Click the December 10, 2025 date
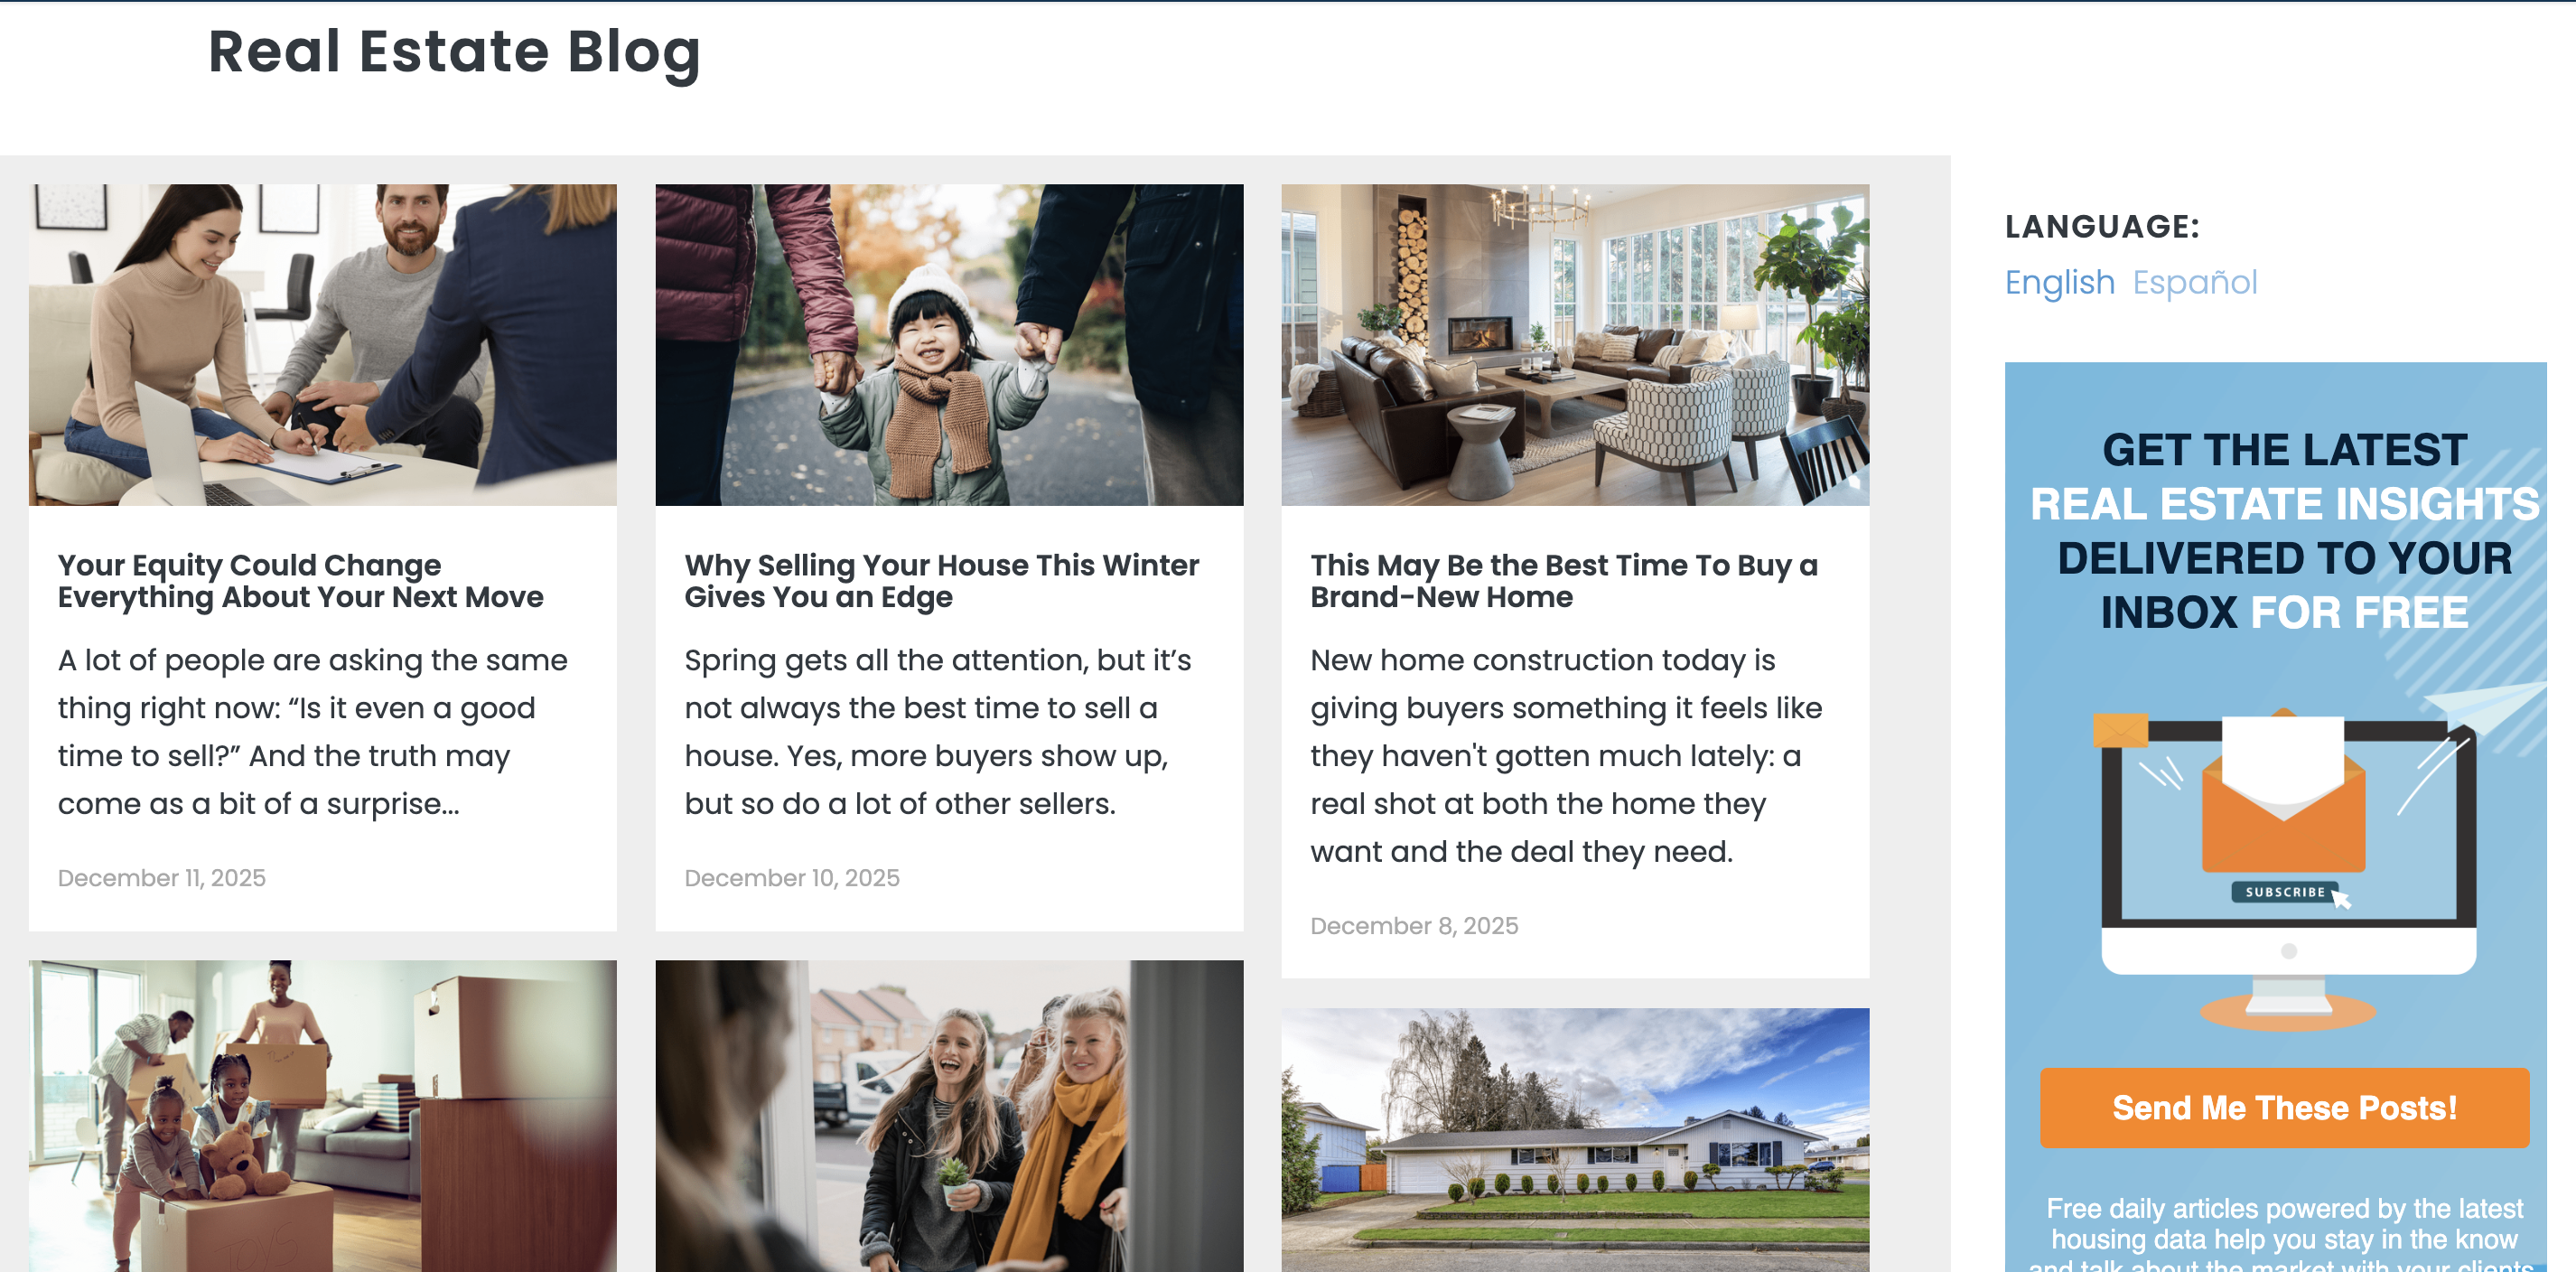This screenshot has height=1272, width=2576. pos(792,878)
